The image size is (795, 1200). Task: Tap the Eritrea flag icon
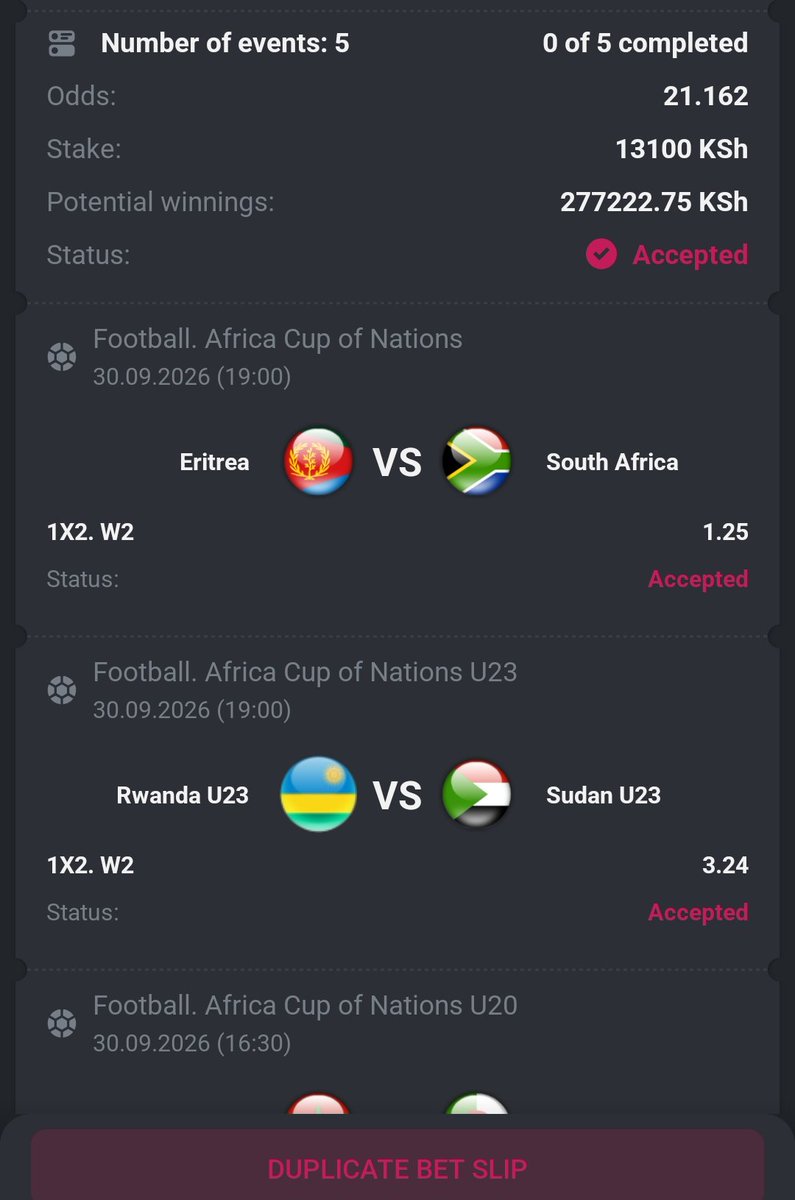318,462
